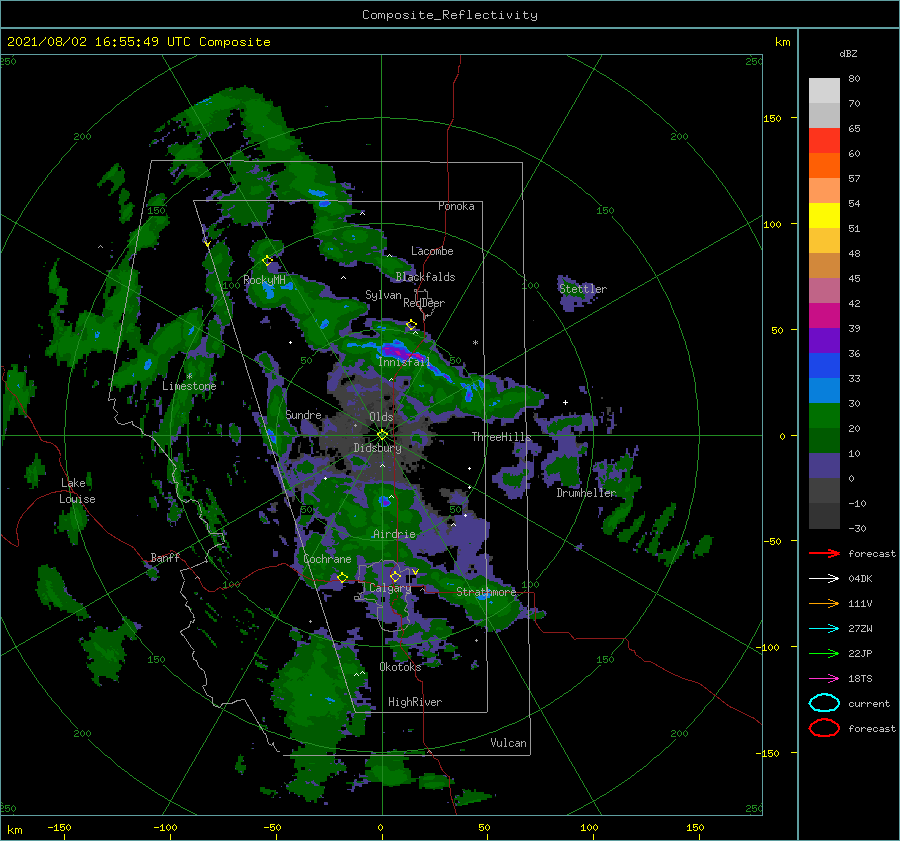Pick the yellow 54 dBZ color swatch
The image size is (900, 841).
coord(824,215)
